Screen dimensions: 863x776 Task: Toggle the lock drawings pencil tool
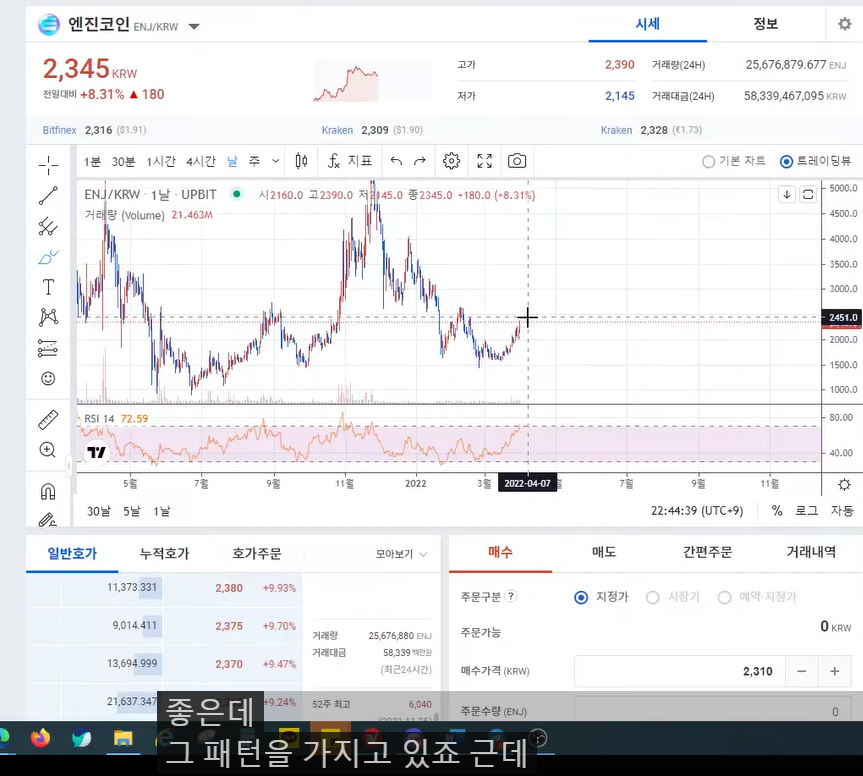tap(48, 520)
